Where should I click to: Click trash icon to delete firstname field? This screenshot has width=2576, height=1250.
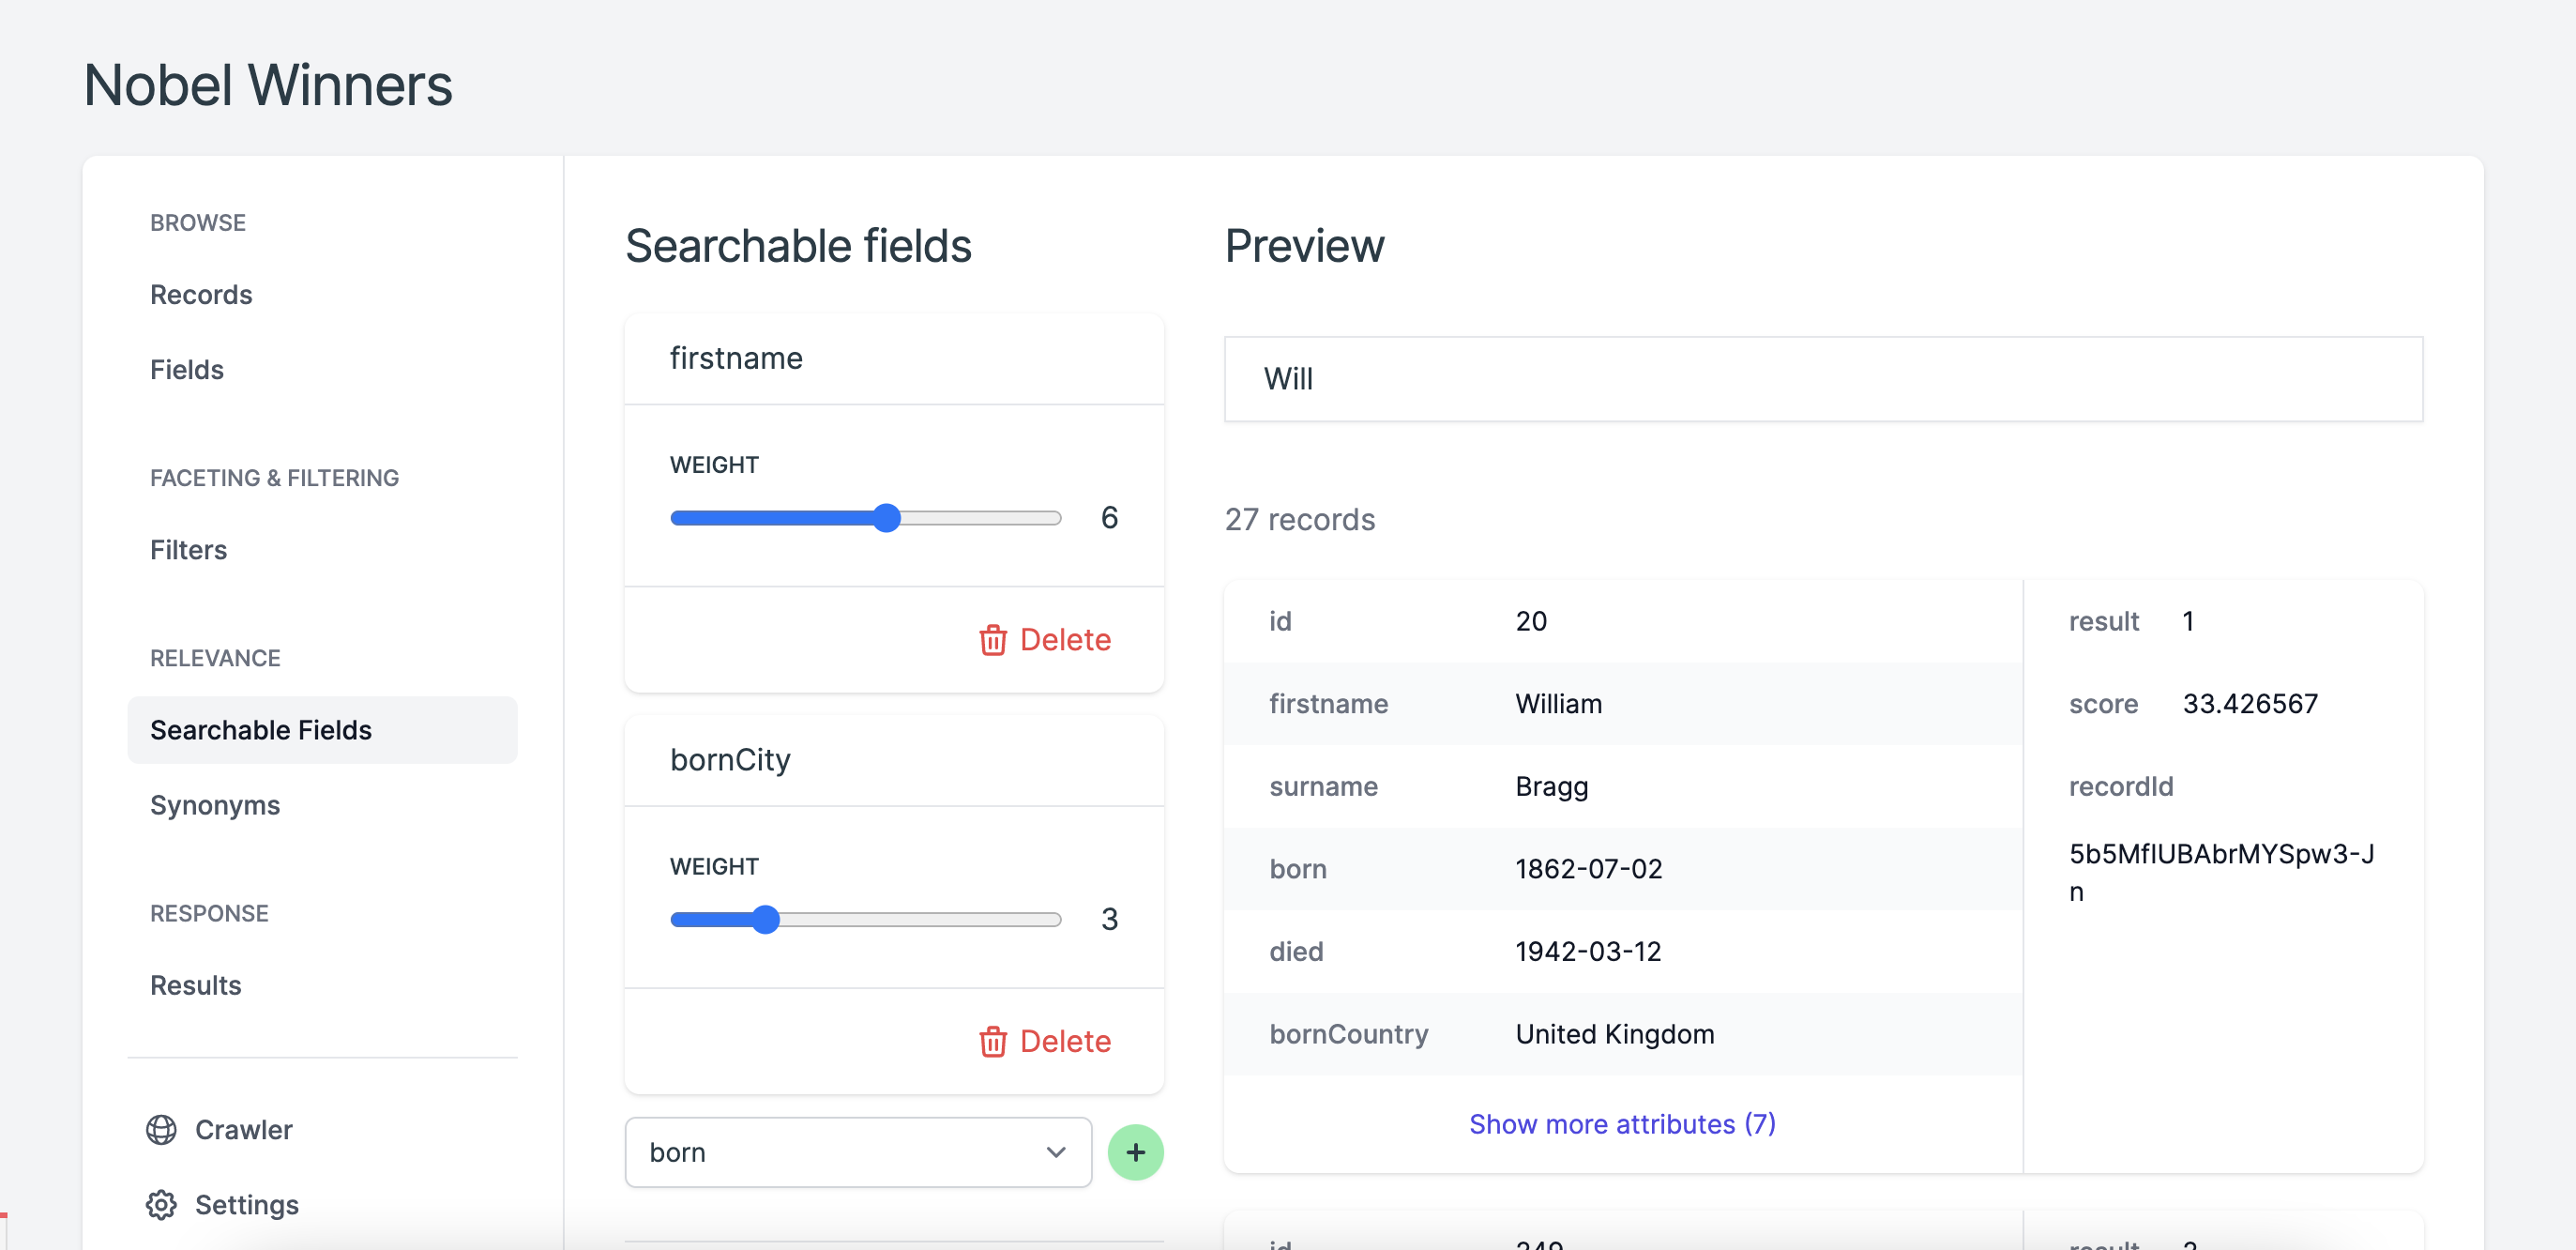(x=993, y=640)
